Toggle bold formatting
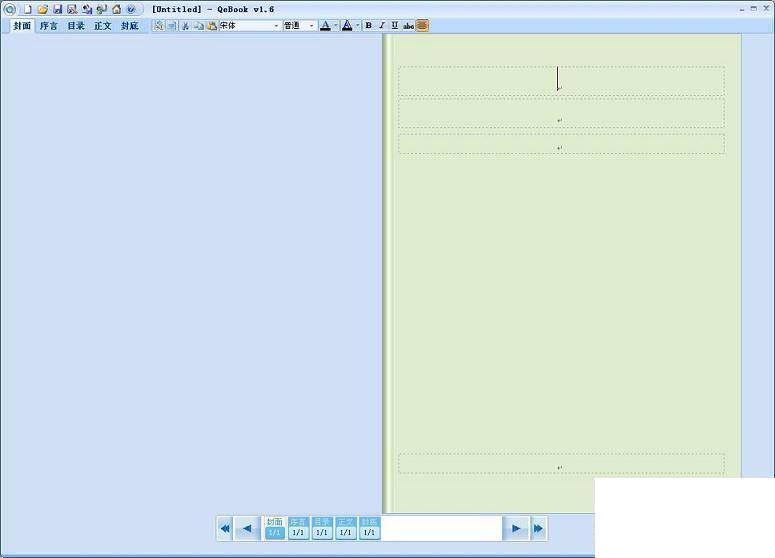 tap(368, 26)
